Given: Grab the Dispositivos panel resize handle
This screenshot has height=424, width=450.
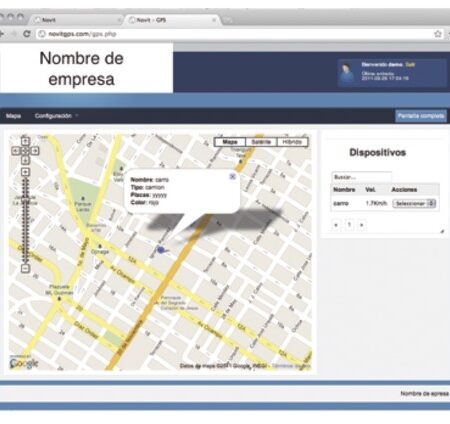Looking at the screenshot, I should click(x=442, y=231).
